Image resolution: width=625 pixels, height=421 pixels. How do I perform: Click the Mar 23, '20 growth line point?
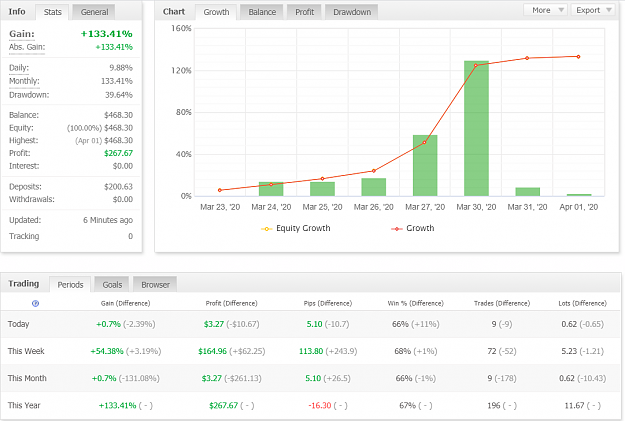[220, 190]
